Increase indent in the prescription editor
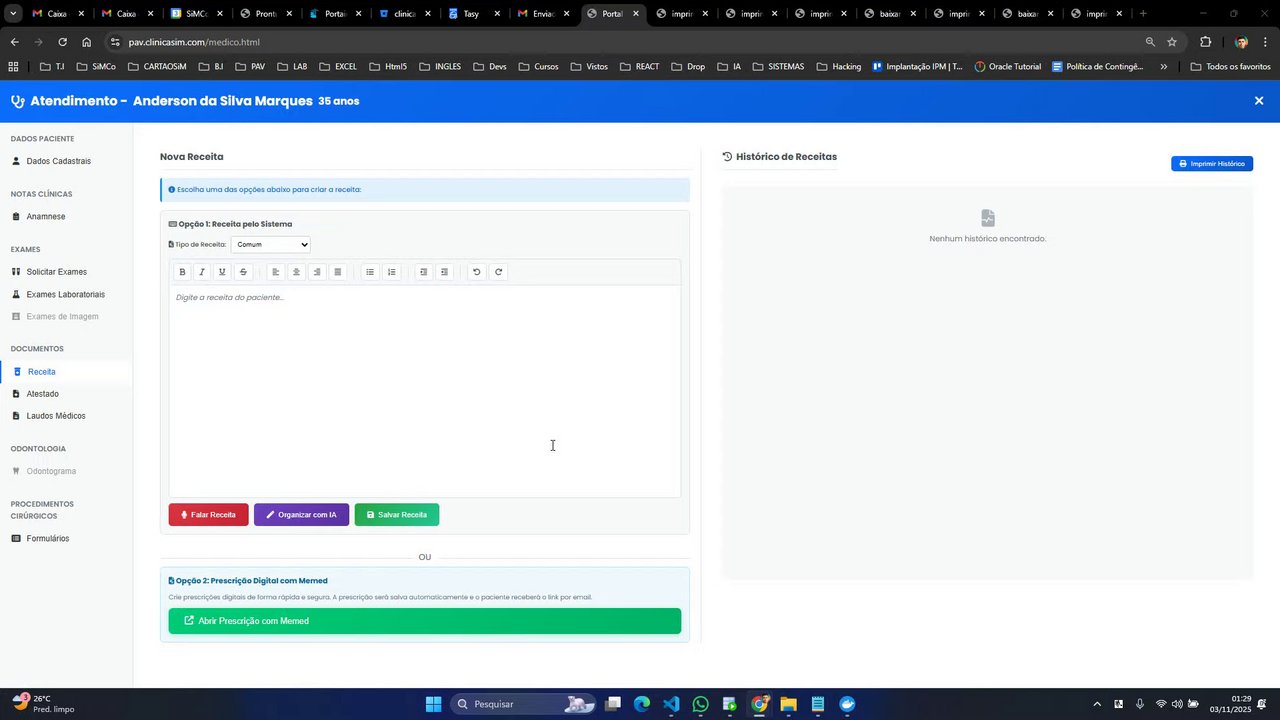 (445, 272)
